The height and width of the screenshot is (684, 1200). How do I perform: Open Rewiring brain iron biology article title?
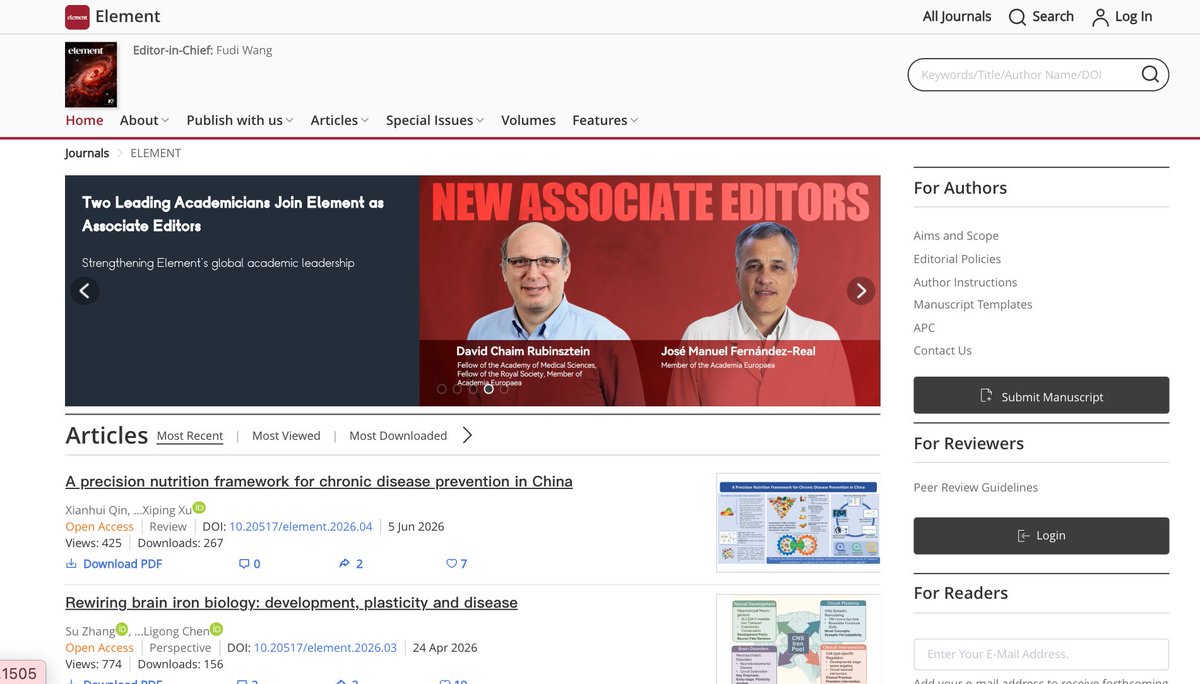[291, 603]
